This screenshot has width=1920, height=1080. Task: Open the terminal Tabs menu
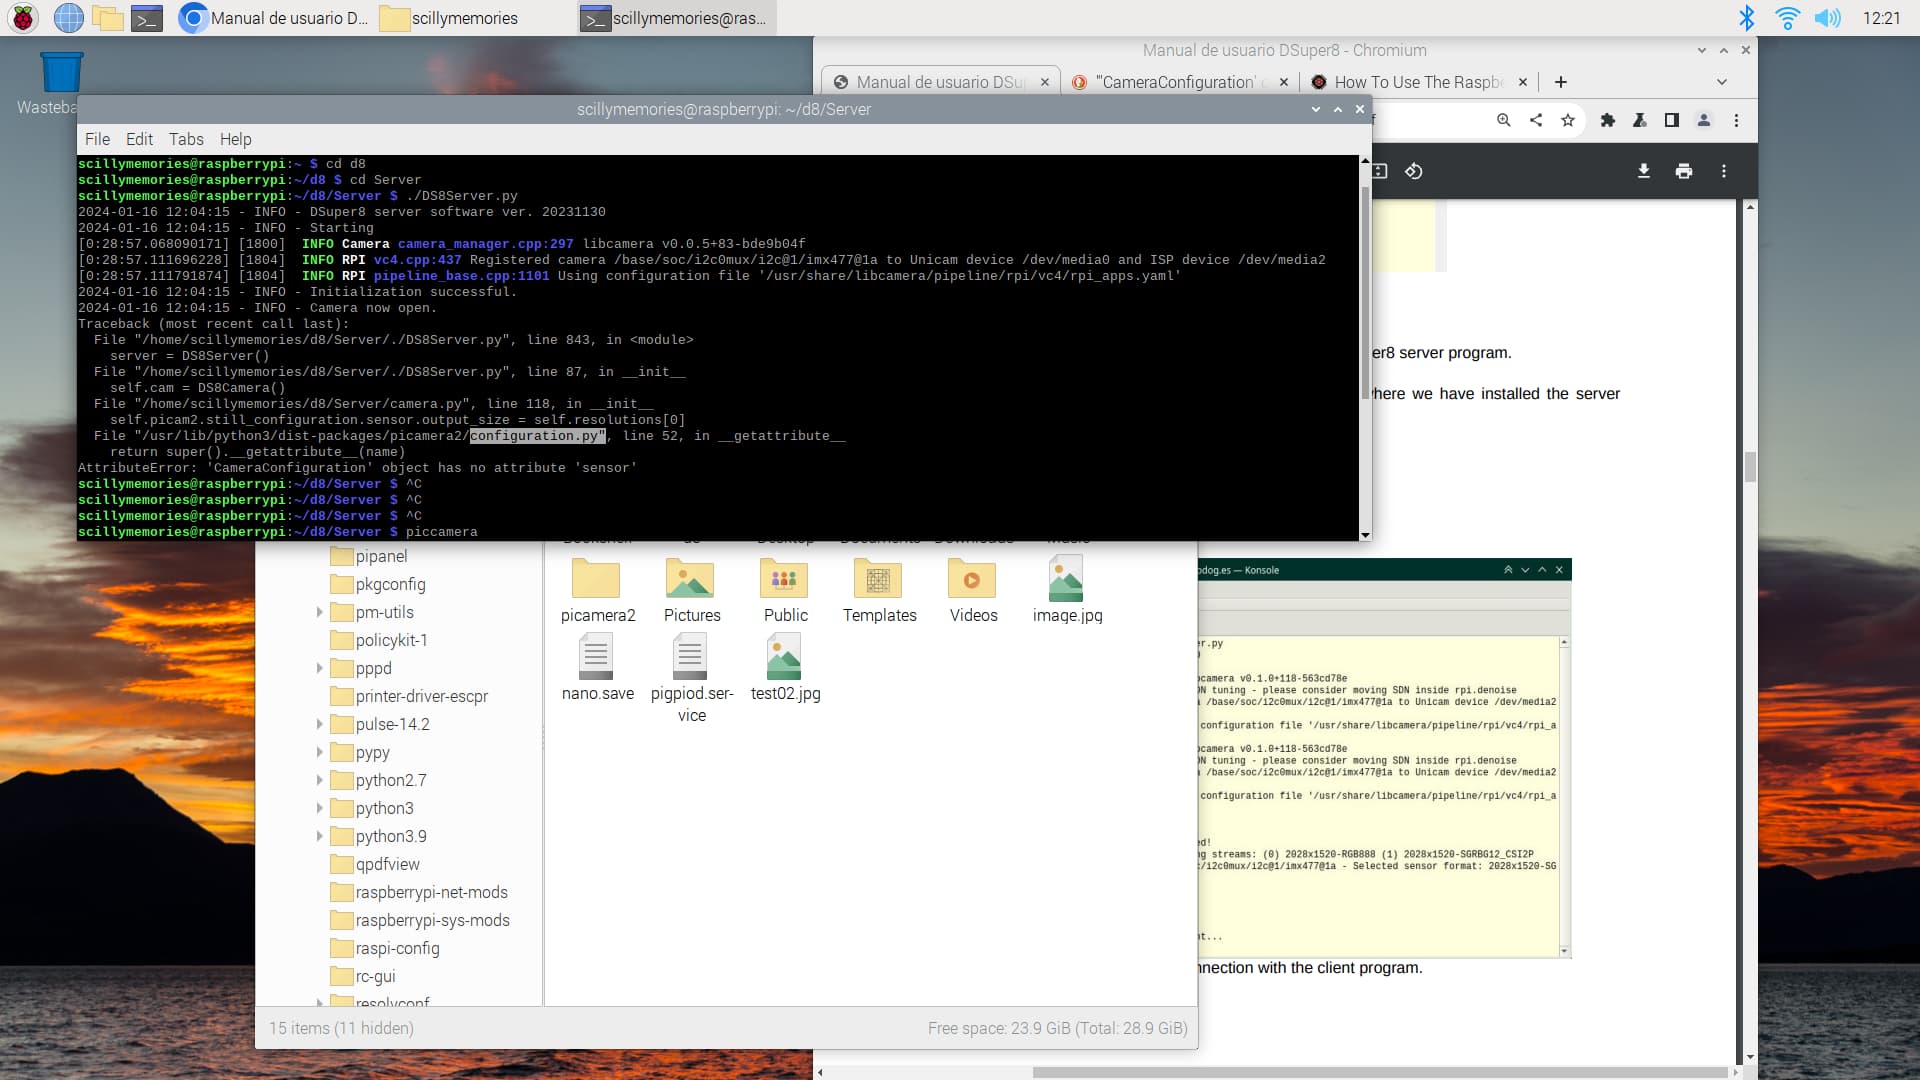186,139
